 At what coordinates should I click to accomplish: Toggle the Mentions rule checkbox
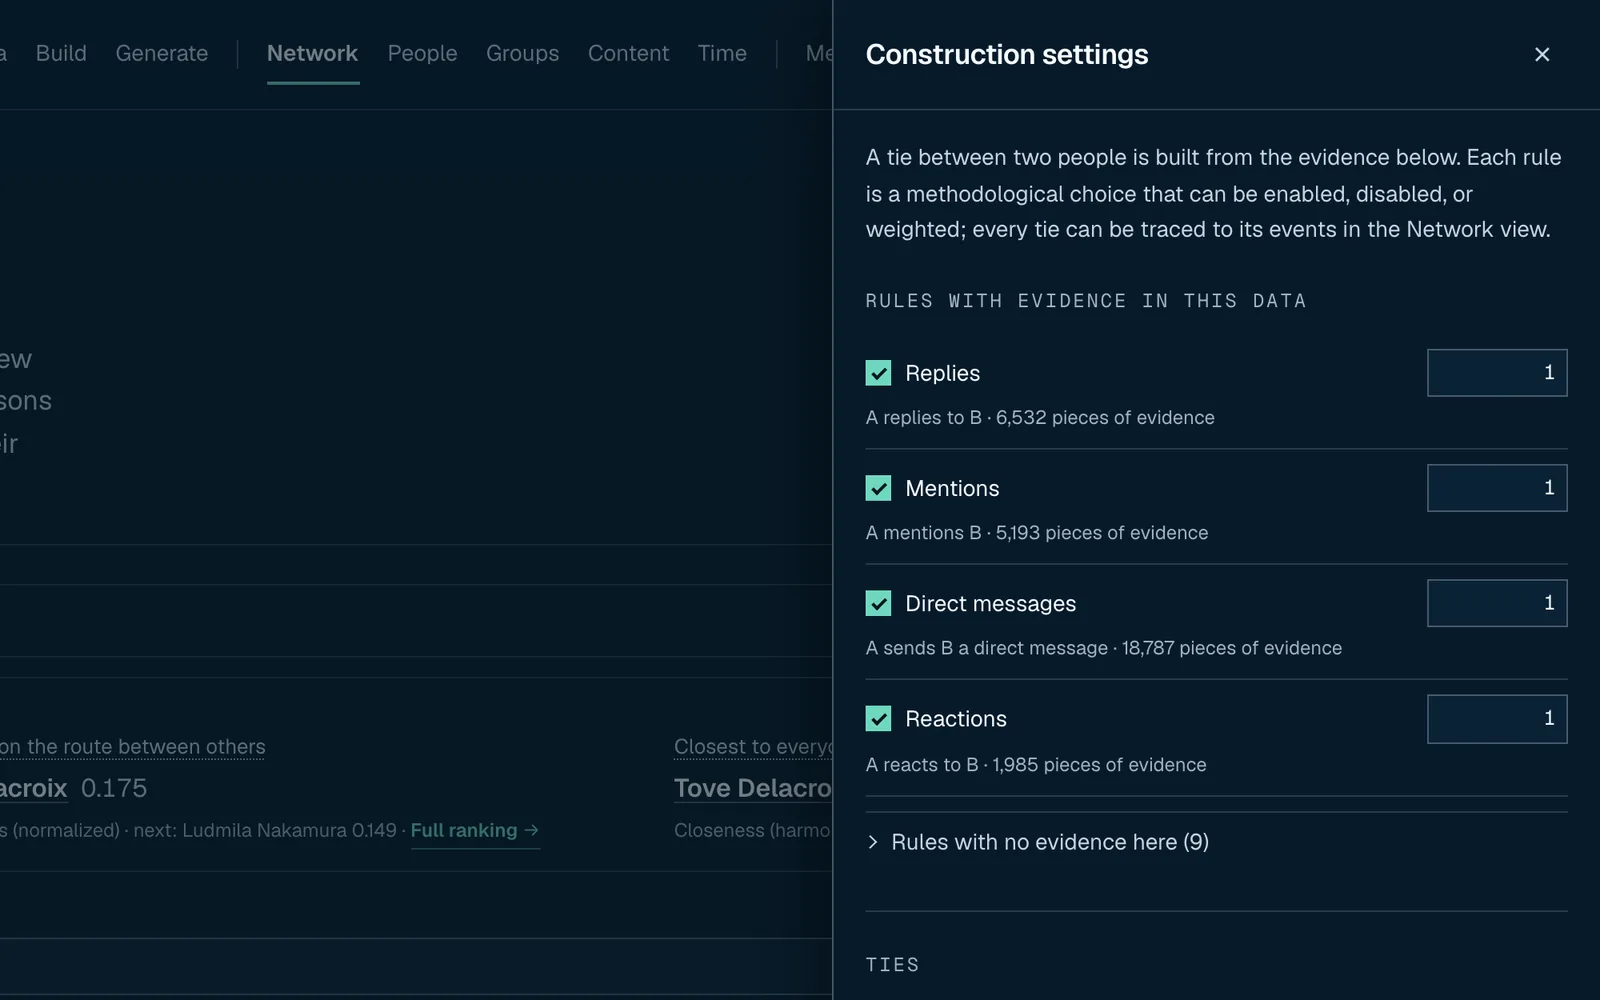[x=878, y=488]
